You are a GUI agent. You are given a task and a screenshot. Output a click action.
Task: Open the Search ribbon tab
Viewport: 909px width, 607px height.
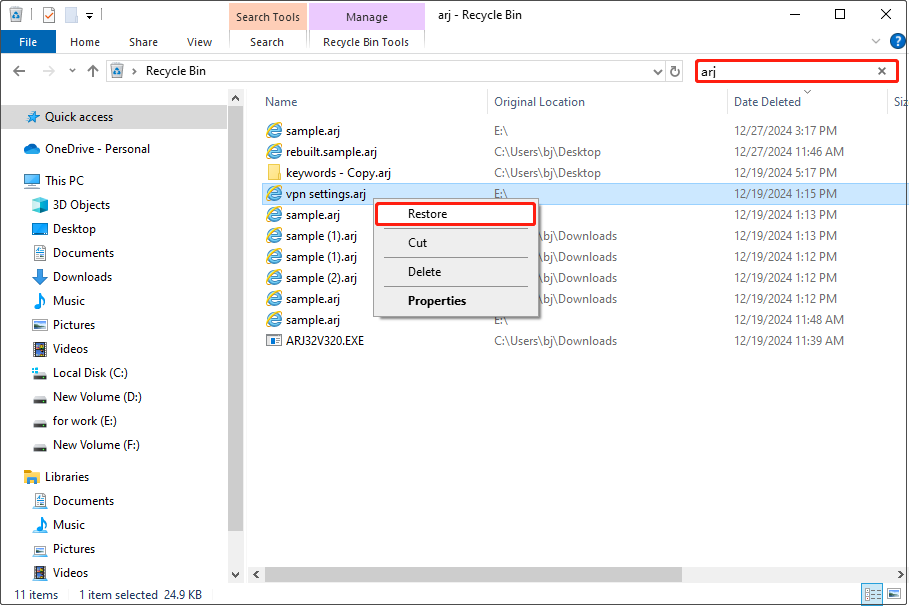click(267, 42)
